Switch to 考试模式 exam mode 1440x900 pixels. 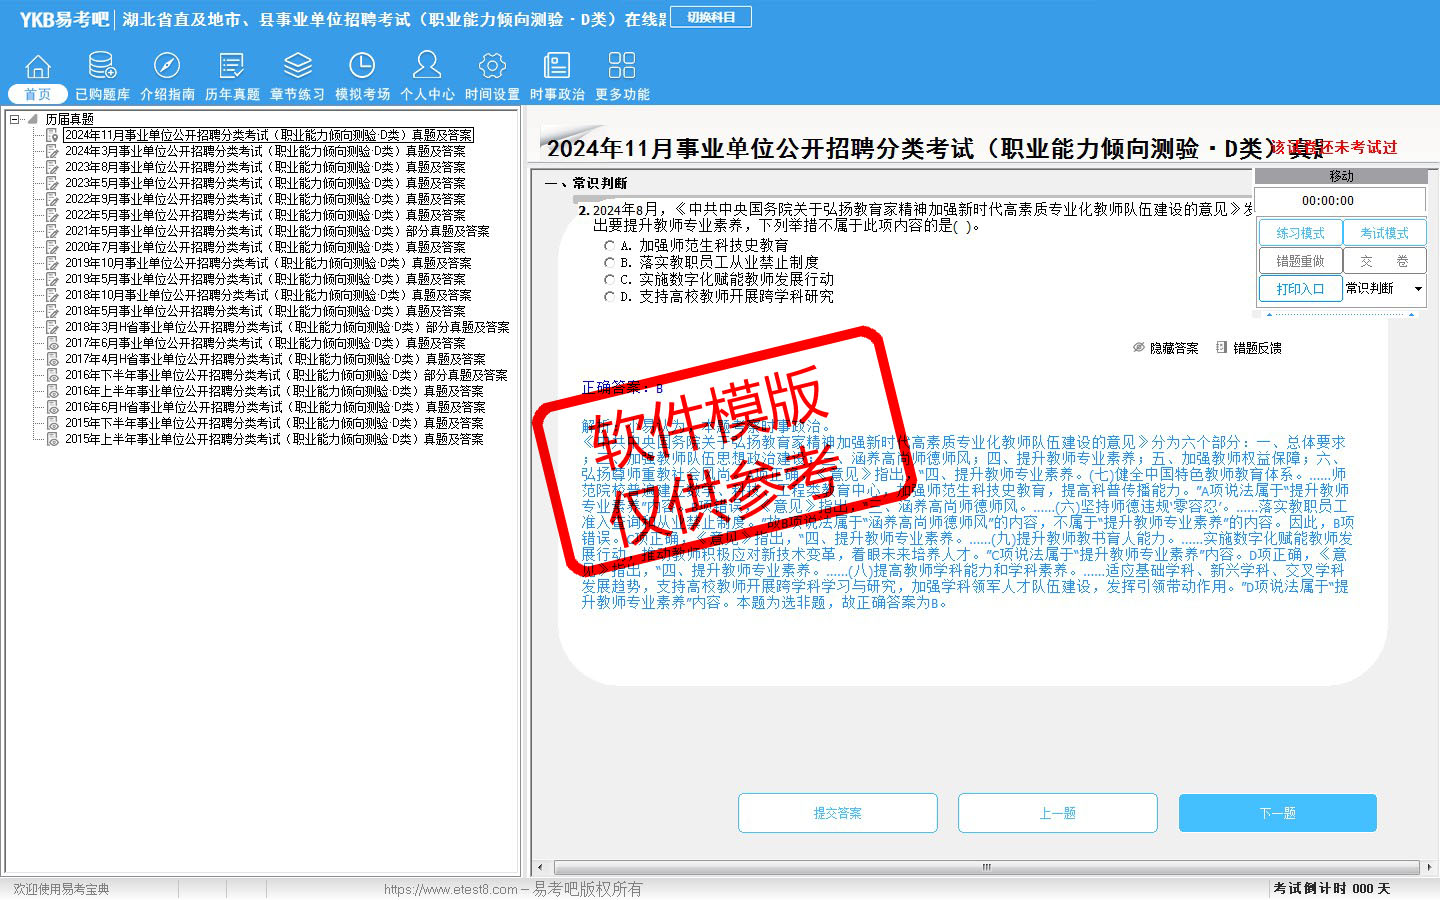(x=1384, y=233)
